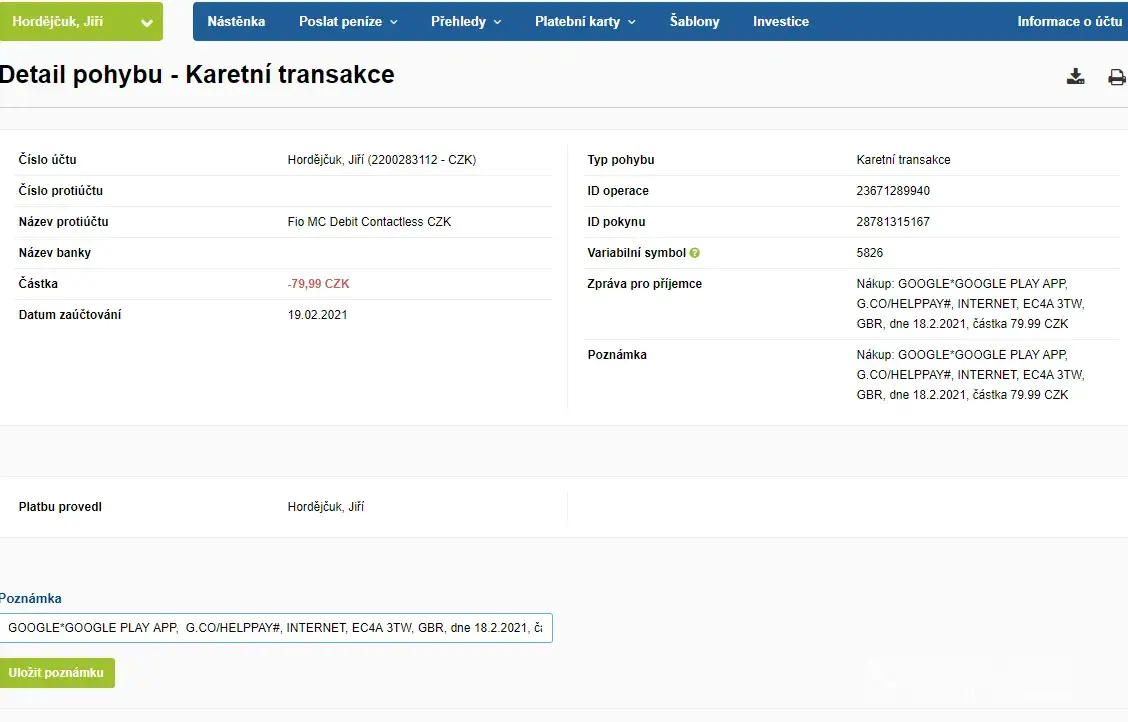This screenshot has width=1128, height=722.
Task: Open Platební karty dropdown
Action: click(585, 21)
